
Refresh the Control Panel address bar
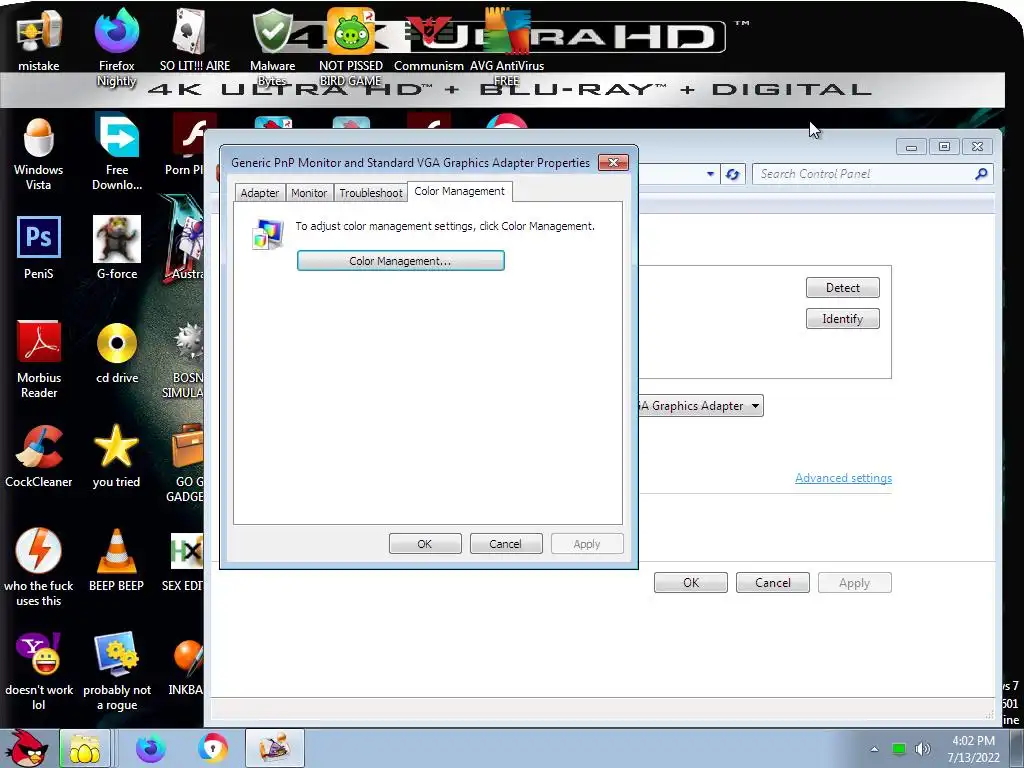tap(732, 174)
